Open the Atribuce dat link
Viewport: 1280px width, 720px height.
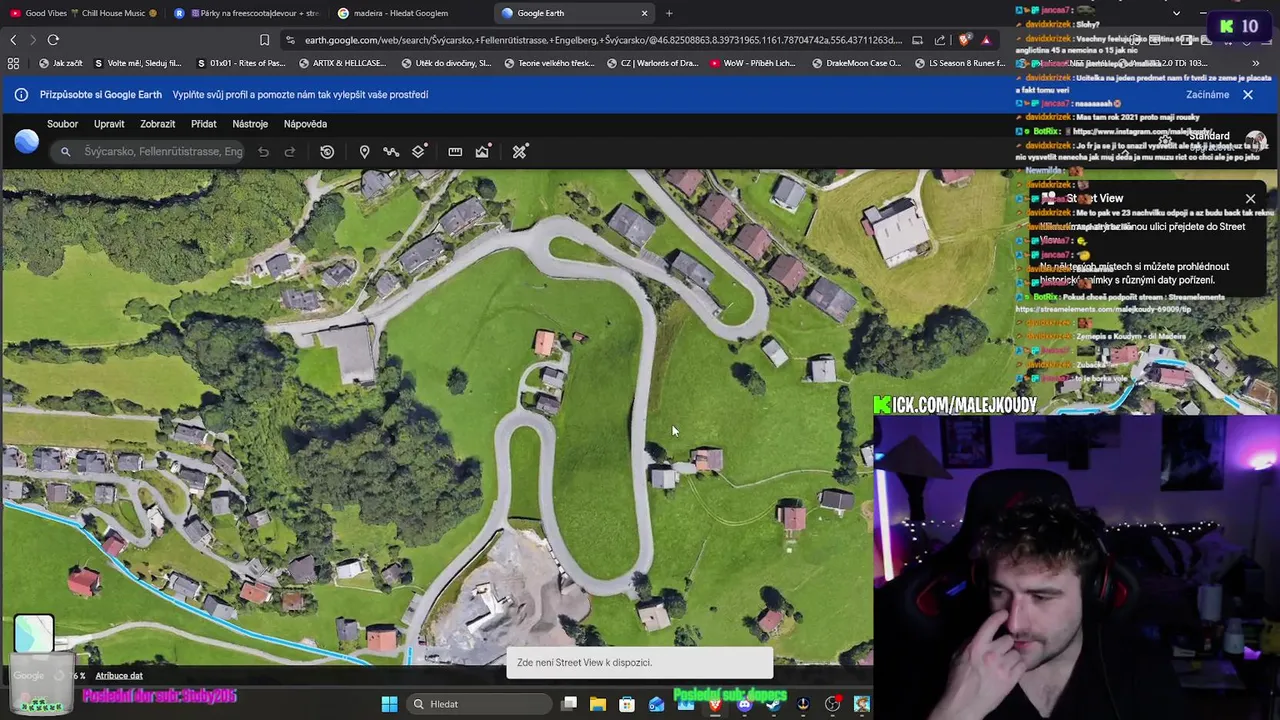point(119,676)
